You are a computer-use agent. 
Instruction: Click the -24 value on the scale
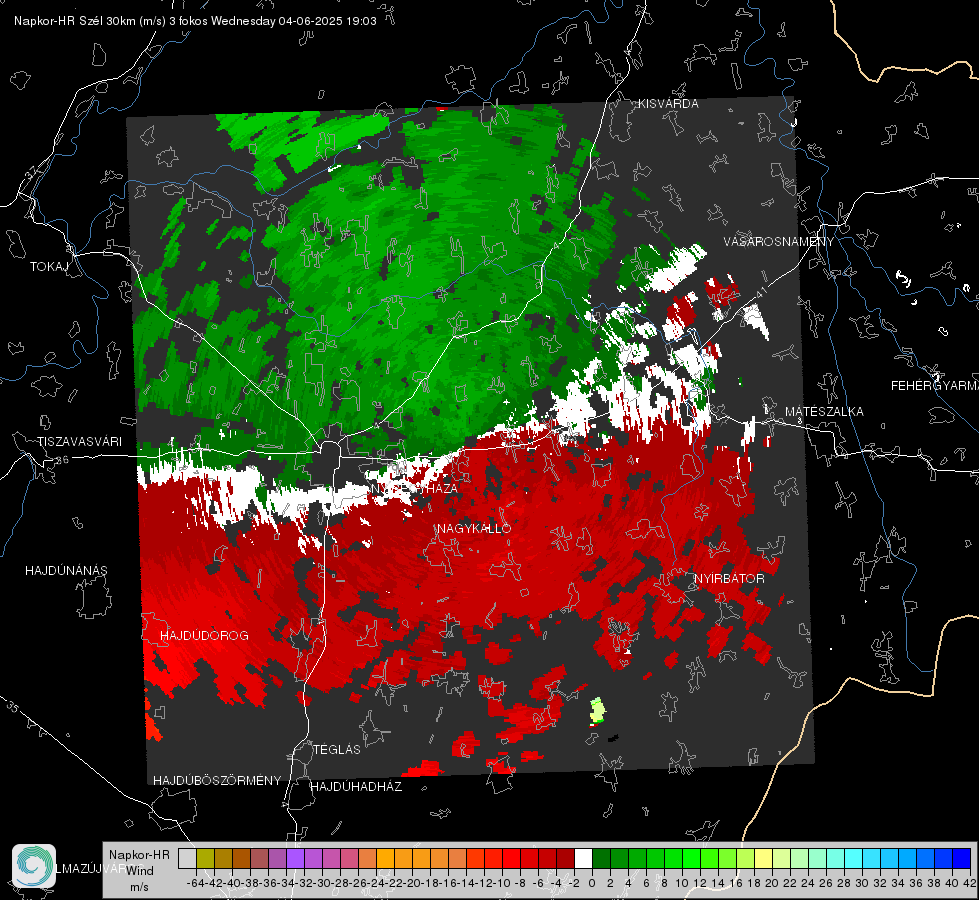tap(376, 883)
